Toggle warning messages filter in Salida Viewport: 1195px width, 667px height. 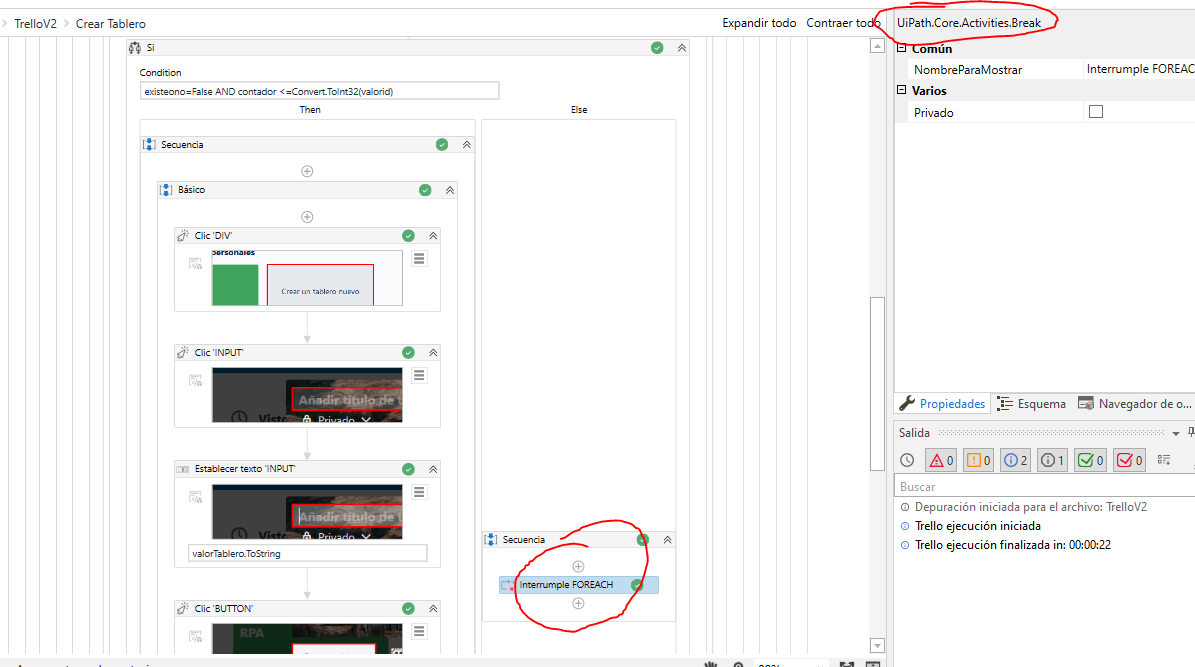979,460
